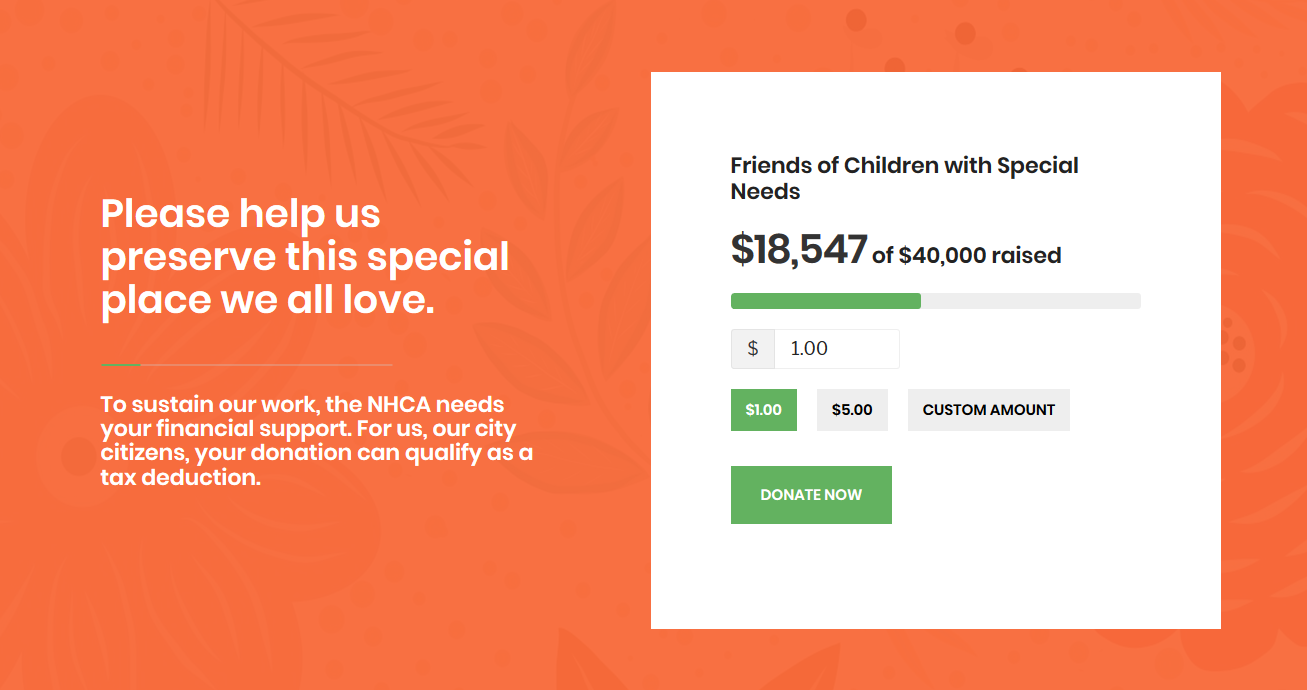The width and height of the screenshot is (1307, 690).
Task: Click blank white card area below Donate Now
Action: coord(935,578)
